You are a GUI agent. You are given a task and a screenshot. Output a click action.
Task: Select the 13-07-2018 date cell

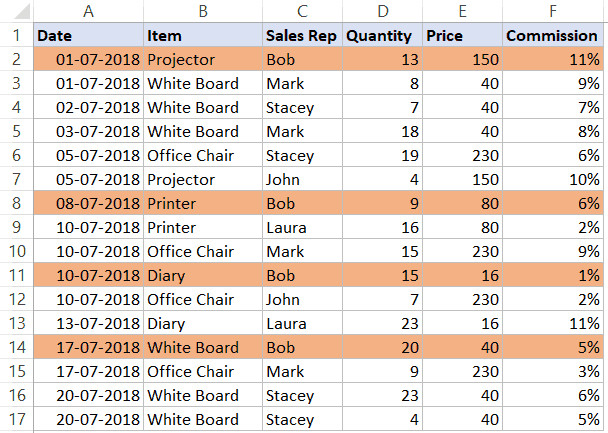point(88,324)
